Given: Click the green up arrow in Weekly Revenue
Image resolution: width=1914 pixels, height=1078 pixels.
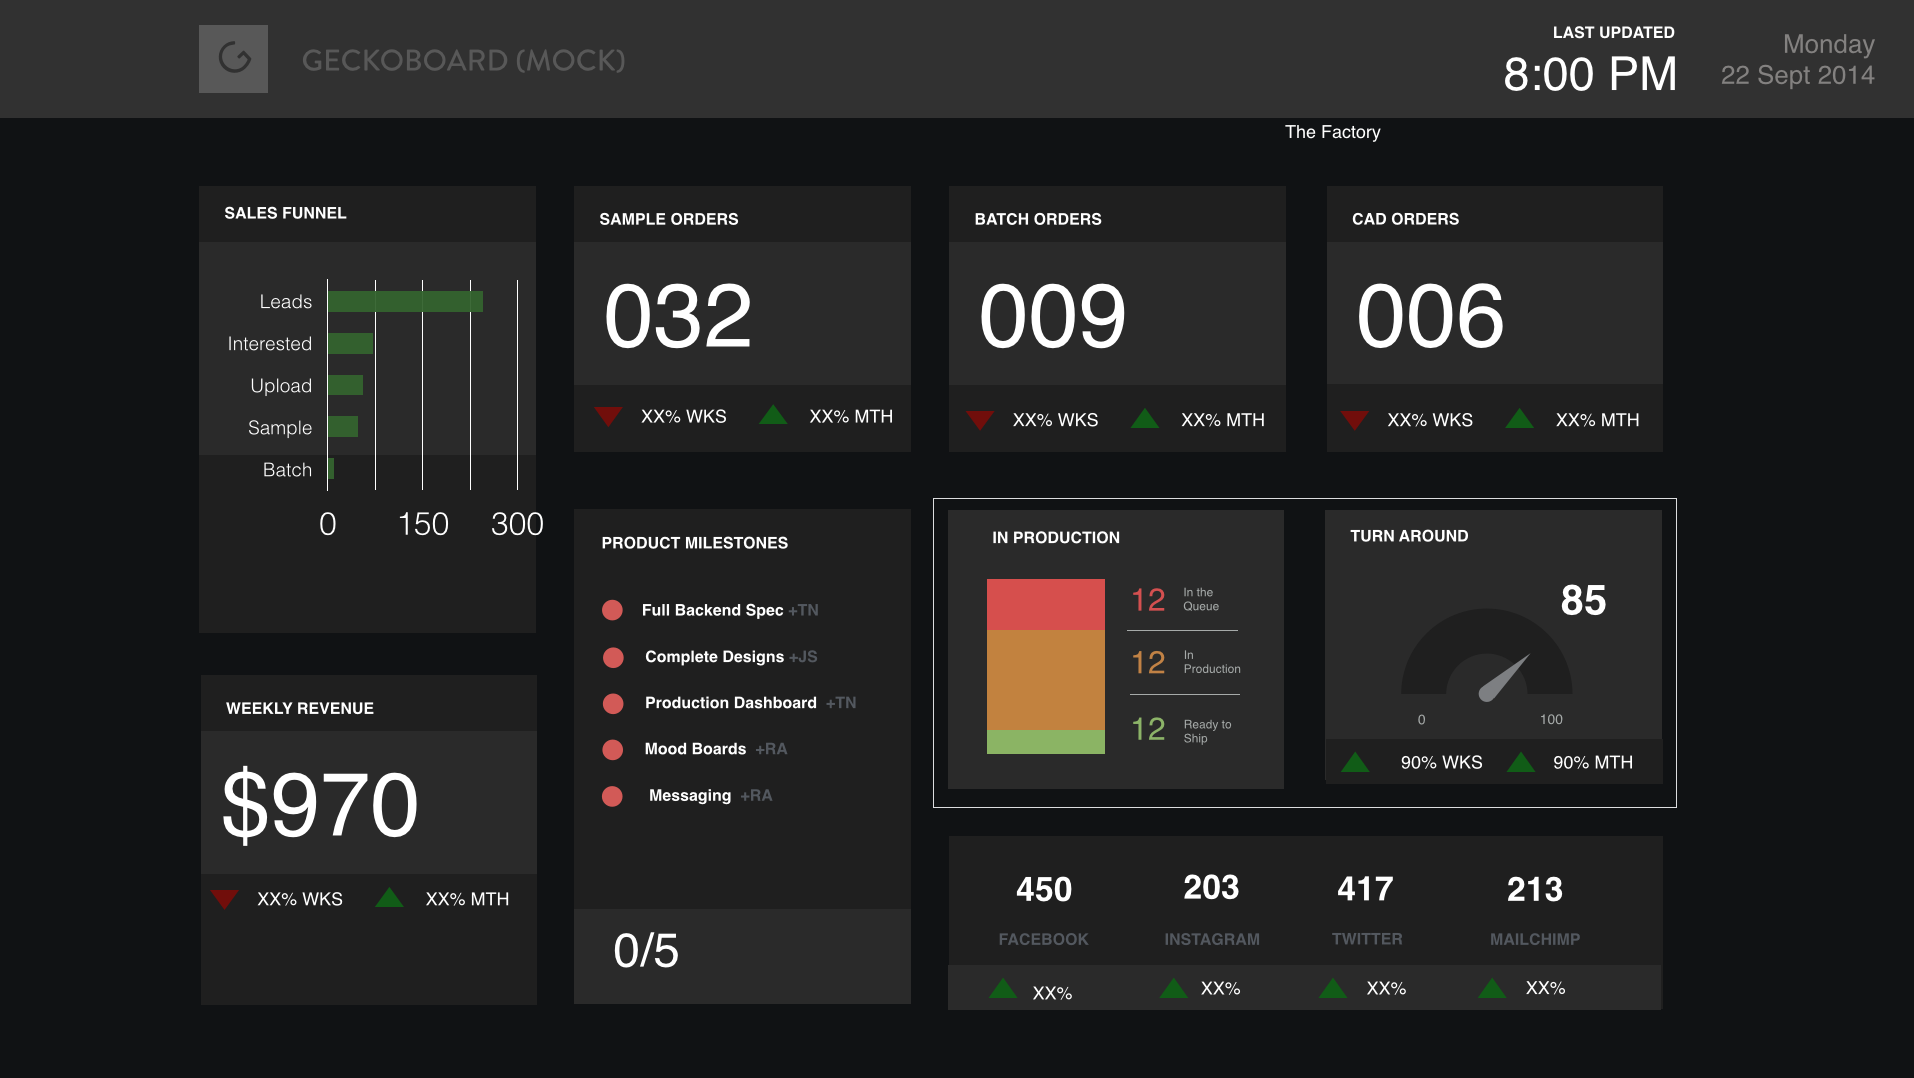Looking at the screenshot, I should [390, 897].
